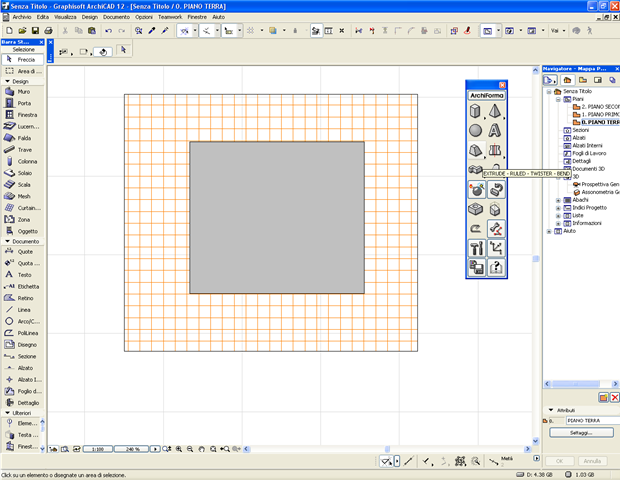Image resolution: width=620 pixels, height=480 pixels.
Task: Open the Visualizza menu
Action: point(65,17)
